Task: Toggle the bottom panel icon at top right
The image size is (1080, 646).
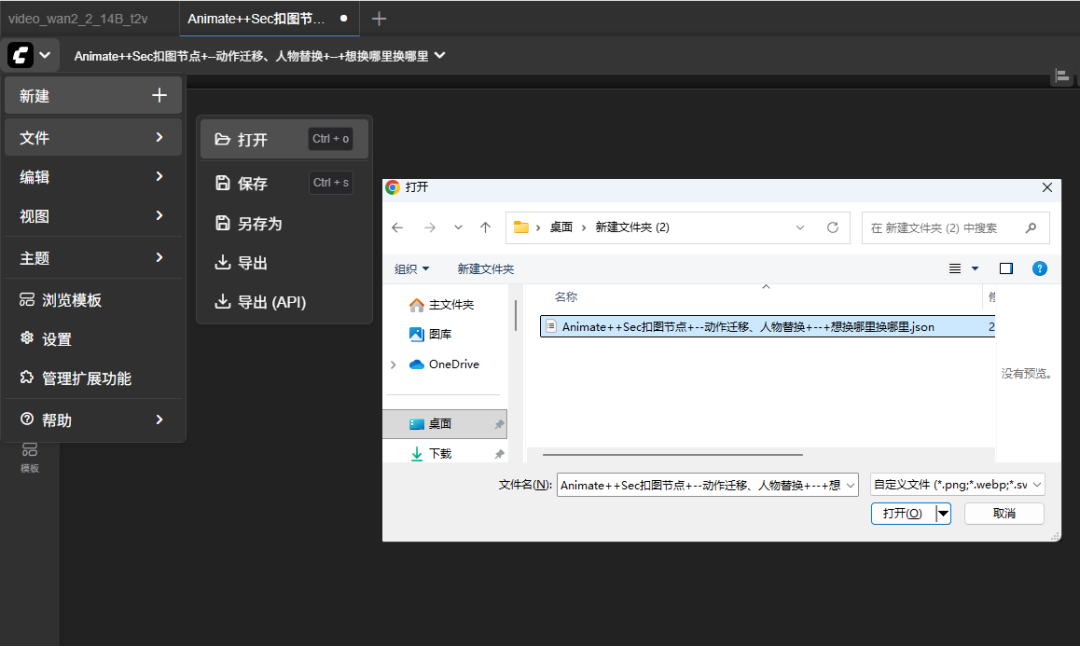Action: coord(1062,76)
